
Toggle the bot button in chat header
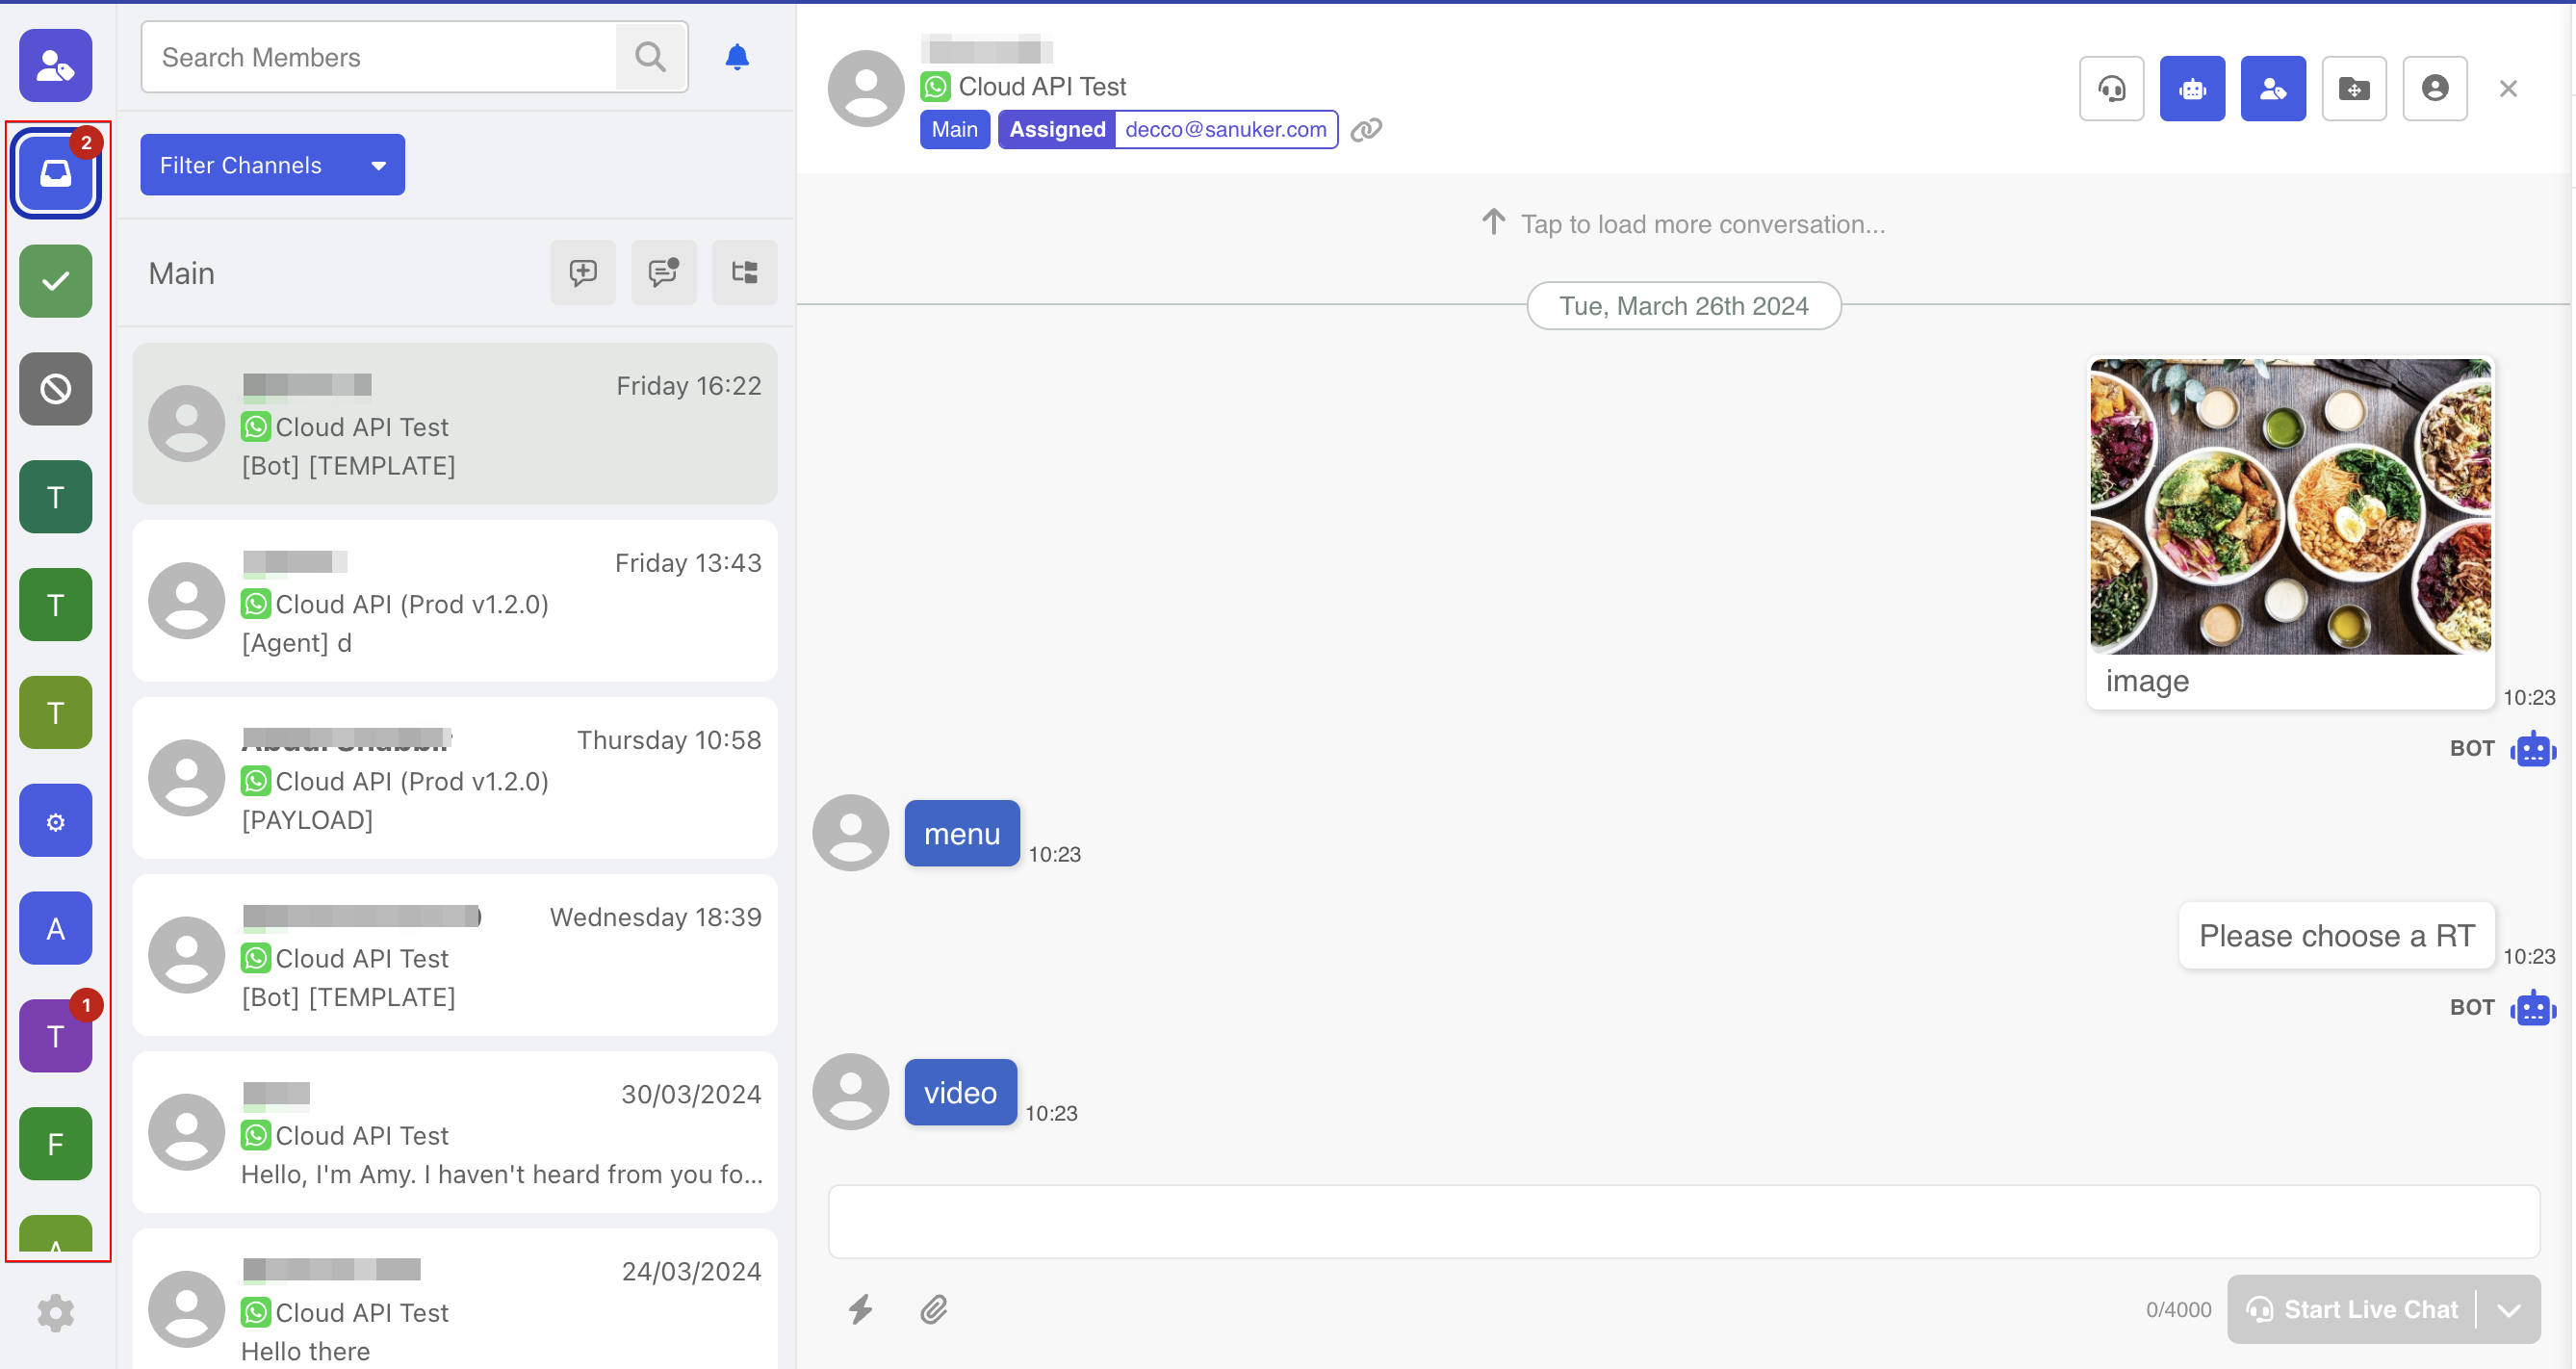point(2192,89)
